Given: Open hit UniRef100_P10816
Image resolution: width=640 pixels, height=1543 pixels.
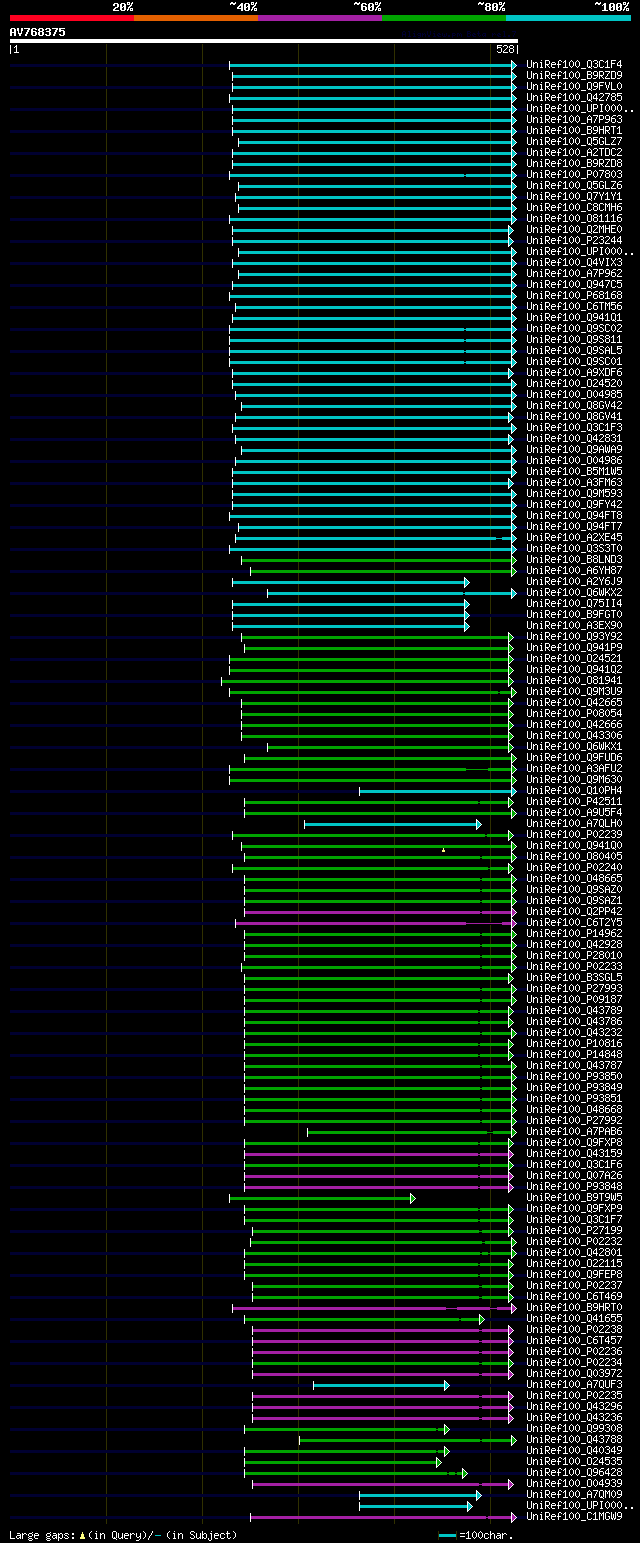Looking at the screenshot, I should (574, 1043).
